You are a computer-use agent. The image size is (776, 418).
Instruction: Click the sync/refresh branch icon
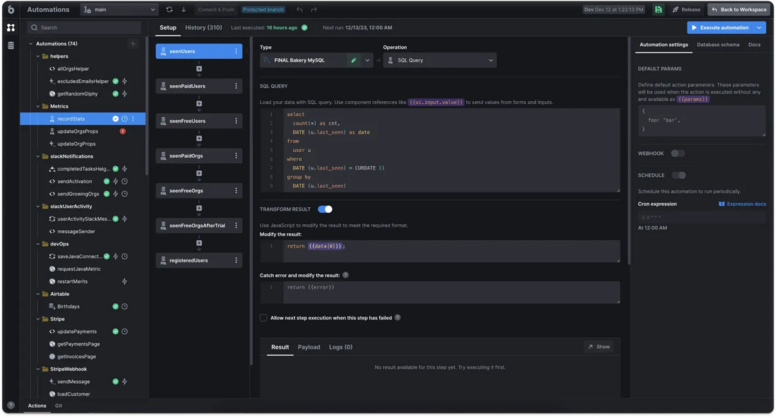tap(169, 9)
